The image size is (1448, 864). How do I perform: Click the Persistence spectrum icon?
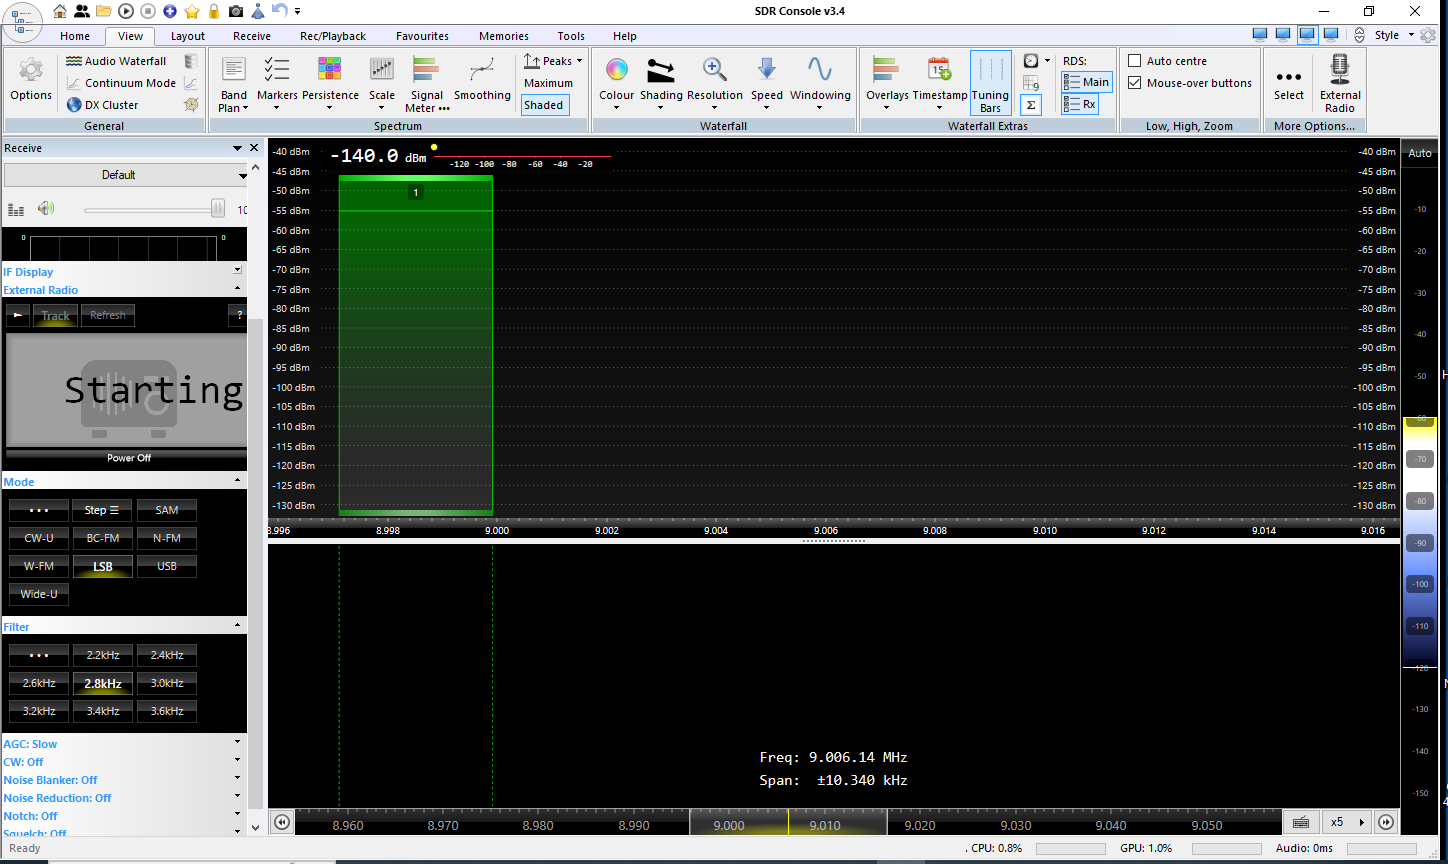[x=330, y=70]
